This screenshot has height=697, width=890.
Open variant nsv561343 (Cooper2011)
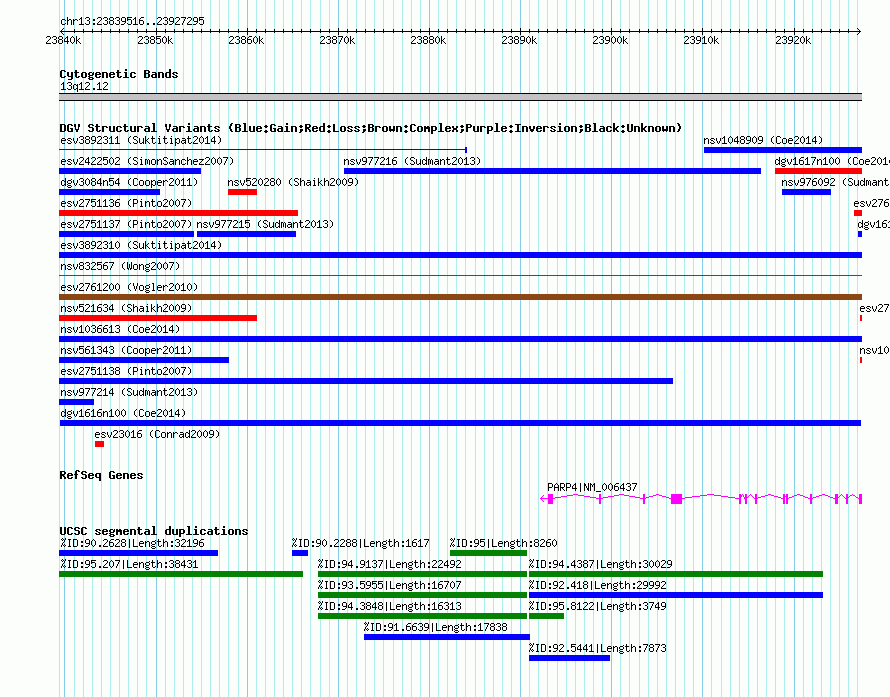[x=126, y=350]
